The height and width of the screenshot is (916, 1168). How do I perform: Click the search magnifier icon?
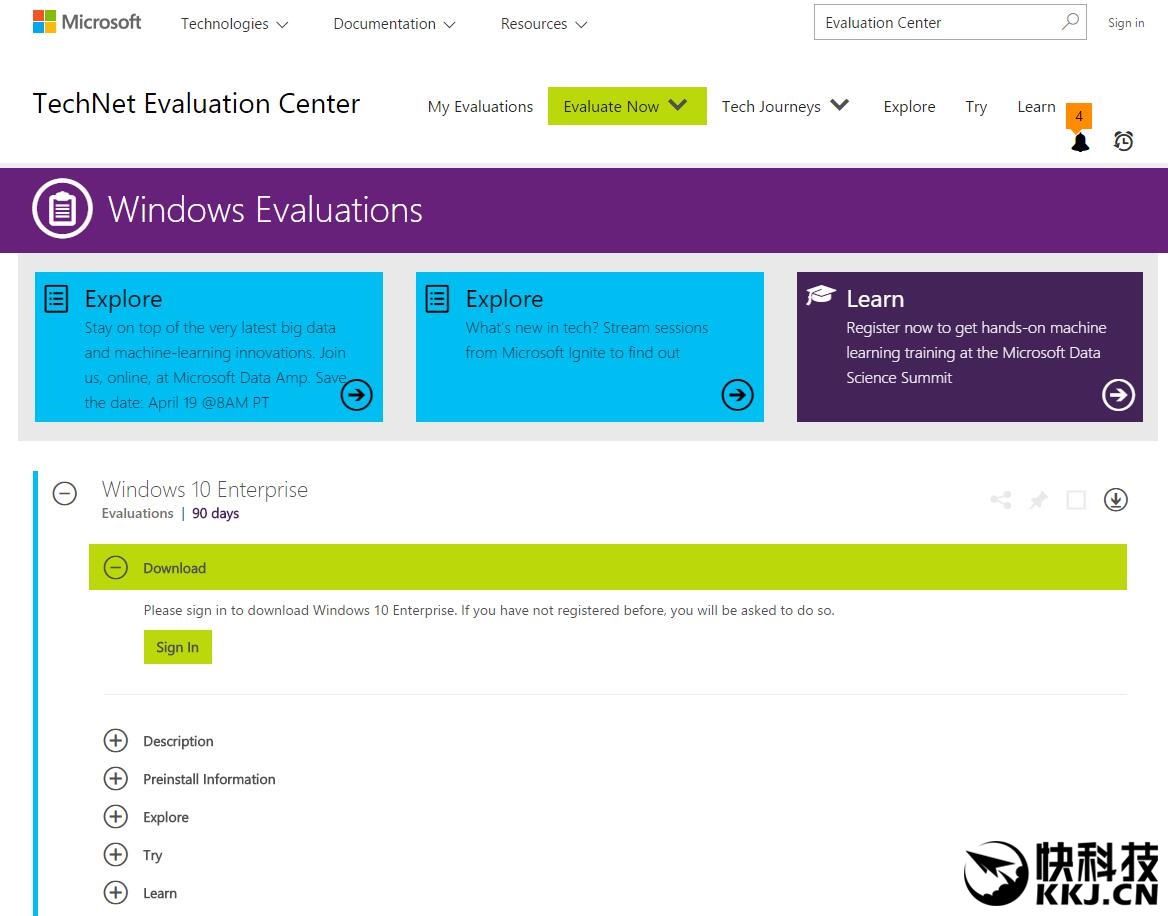click(1070, 22)
